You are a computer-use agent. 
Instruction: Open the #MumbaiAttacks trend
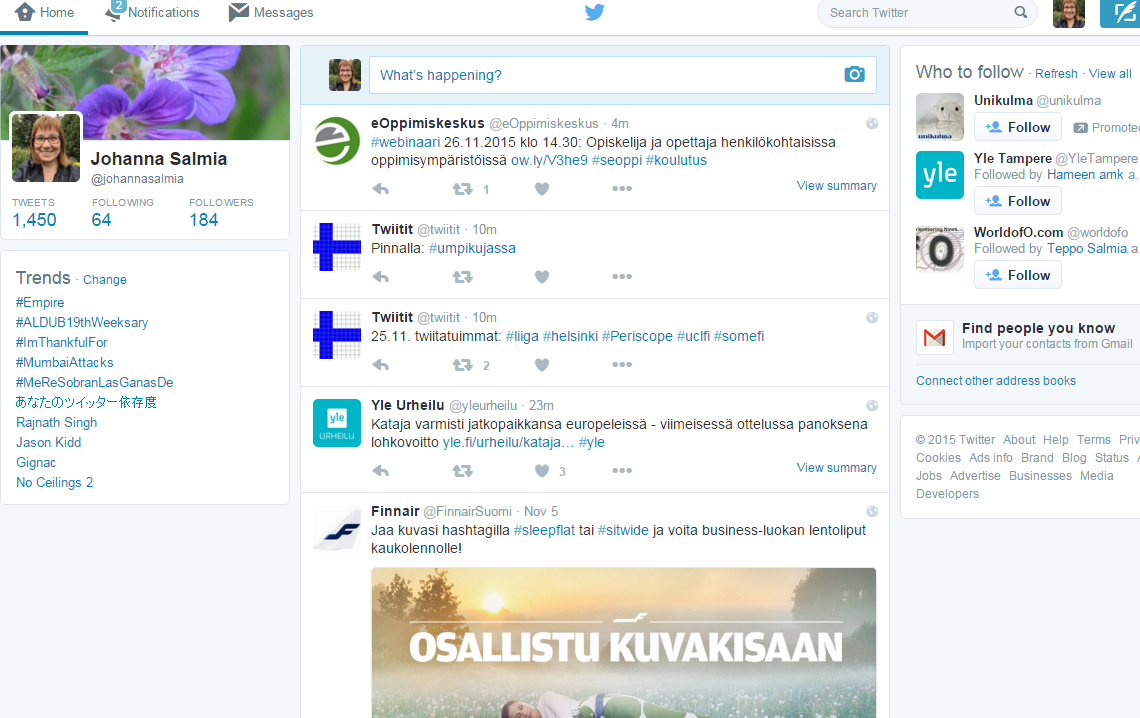pos(65,363)
